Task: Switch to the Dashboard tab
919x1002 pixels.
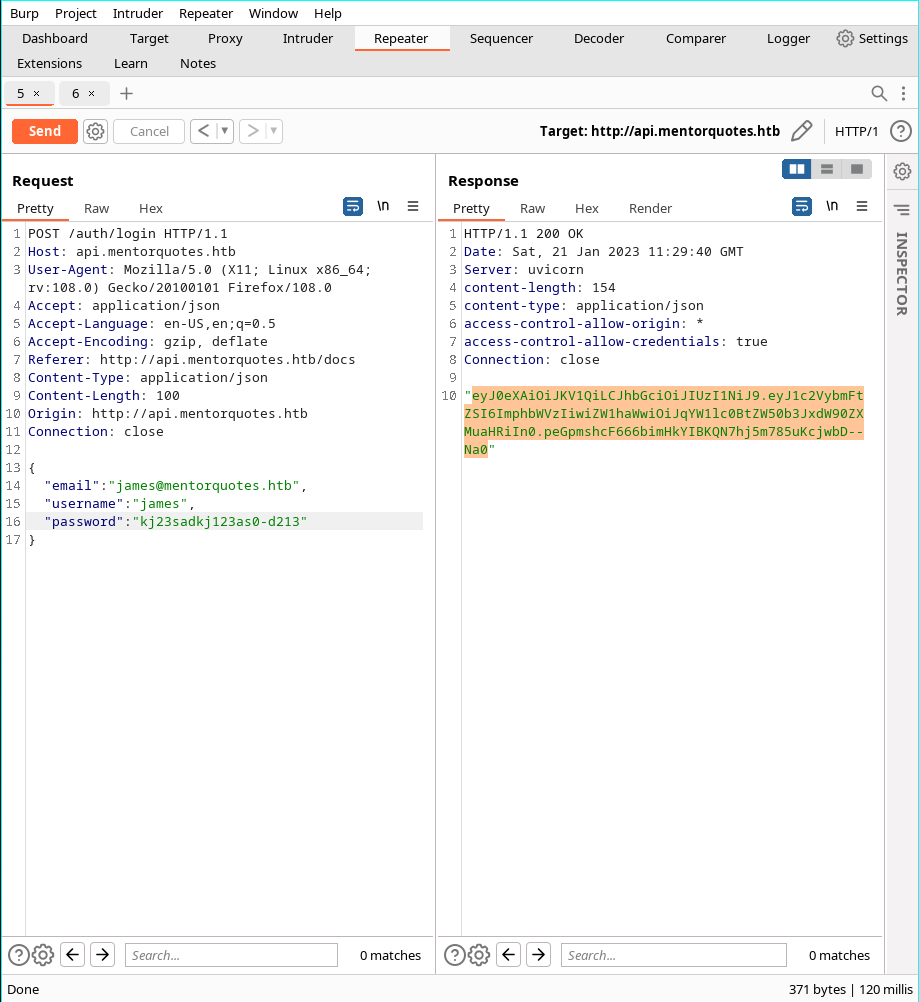Action: 55,38
